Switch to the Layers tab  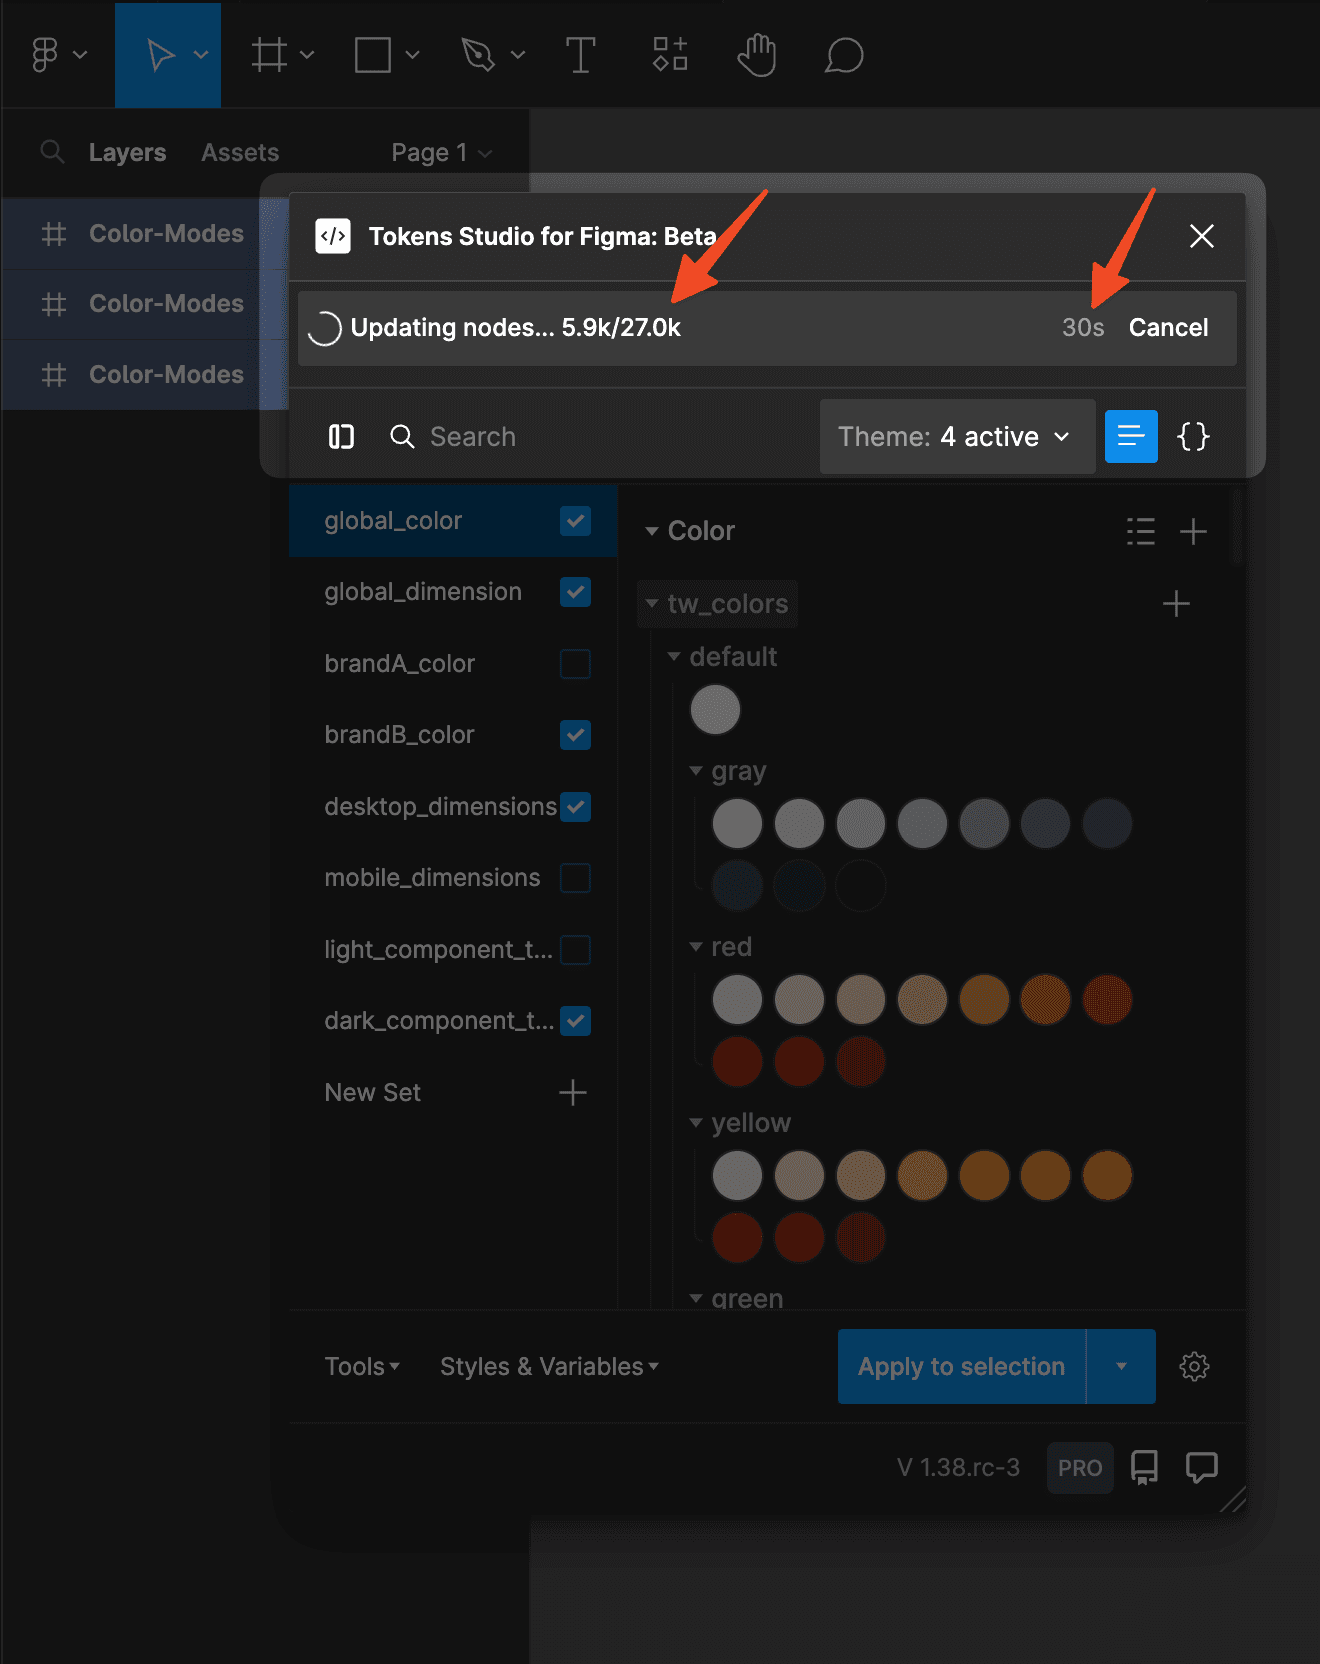pyautogui.click(x=127, y=152)
